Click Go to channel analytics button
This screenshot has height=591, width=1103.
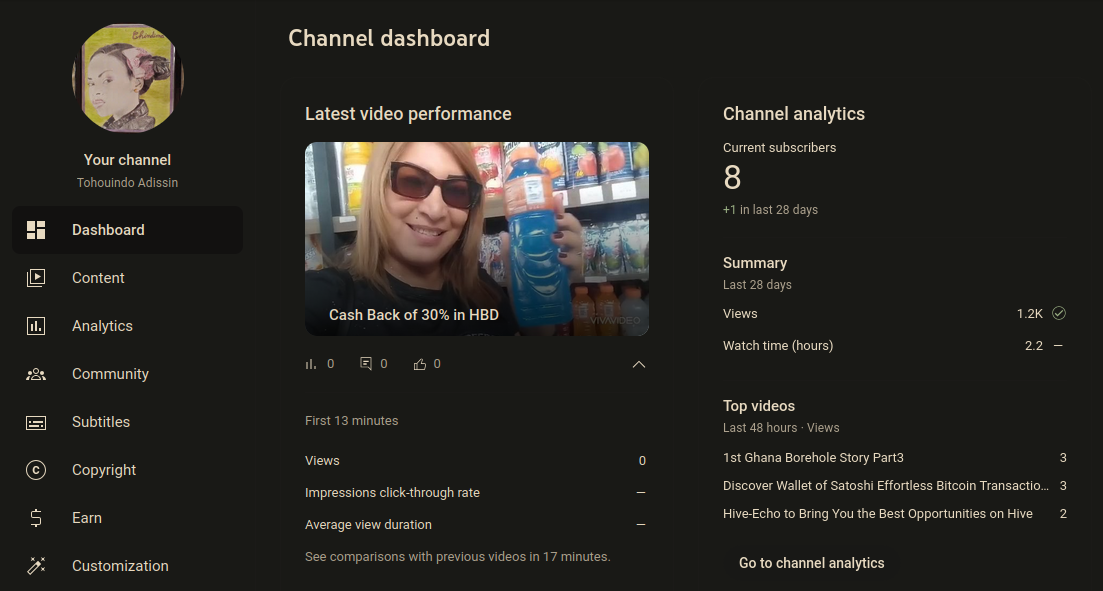(811, 563)
